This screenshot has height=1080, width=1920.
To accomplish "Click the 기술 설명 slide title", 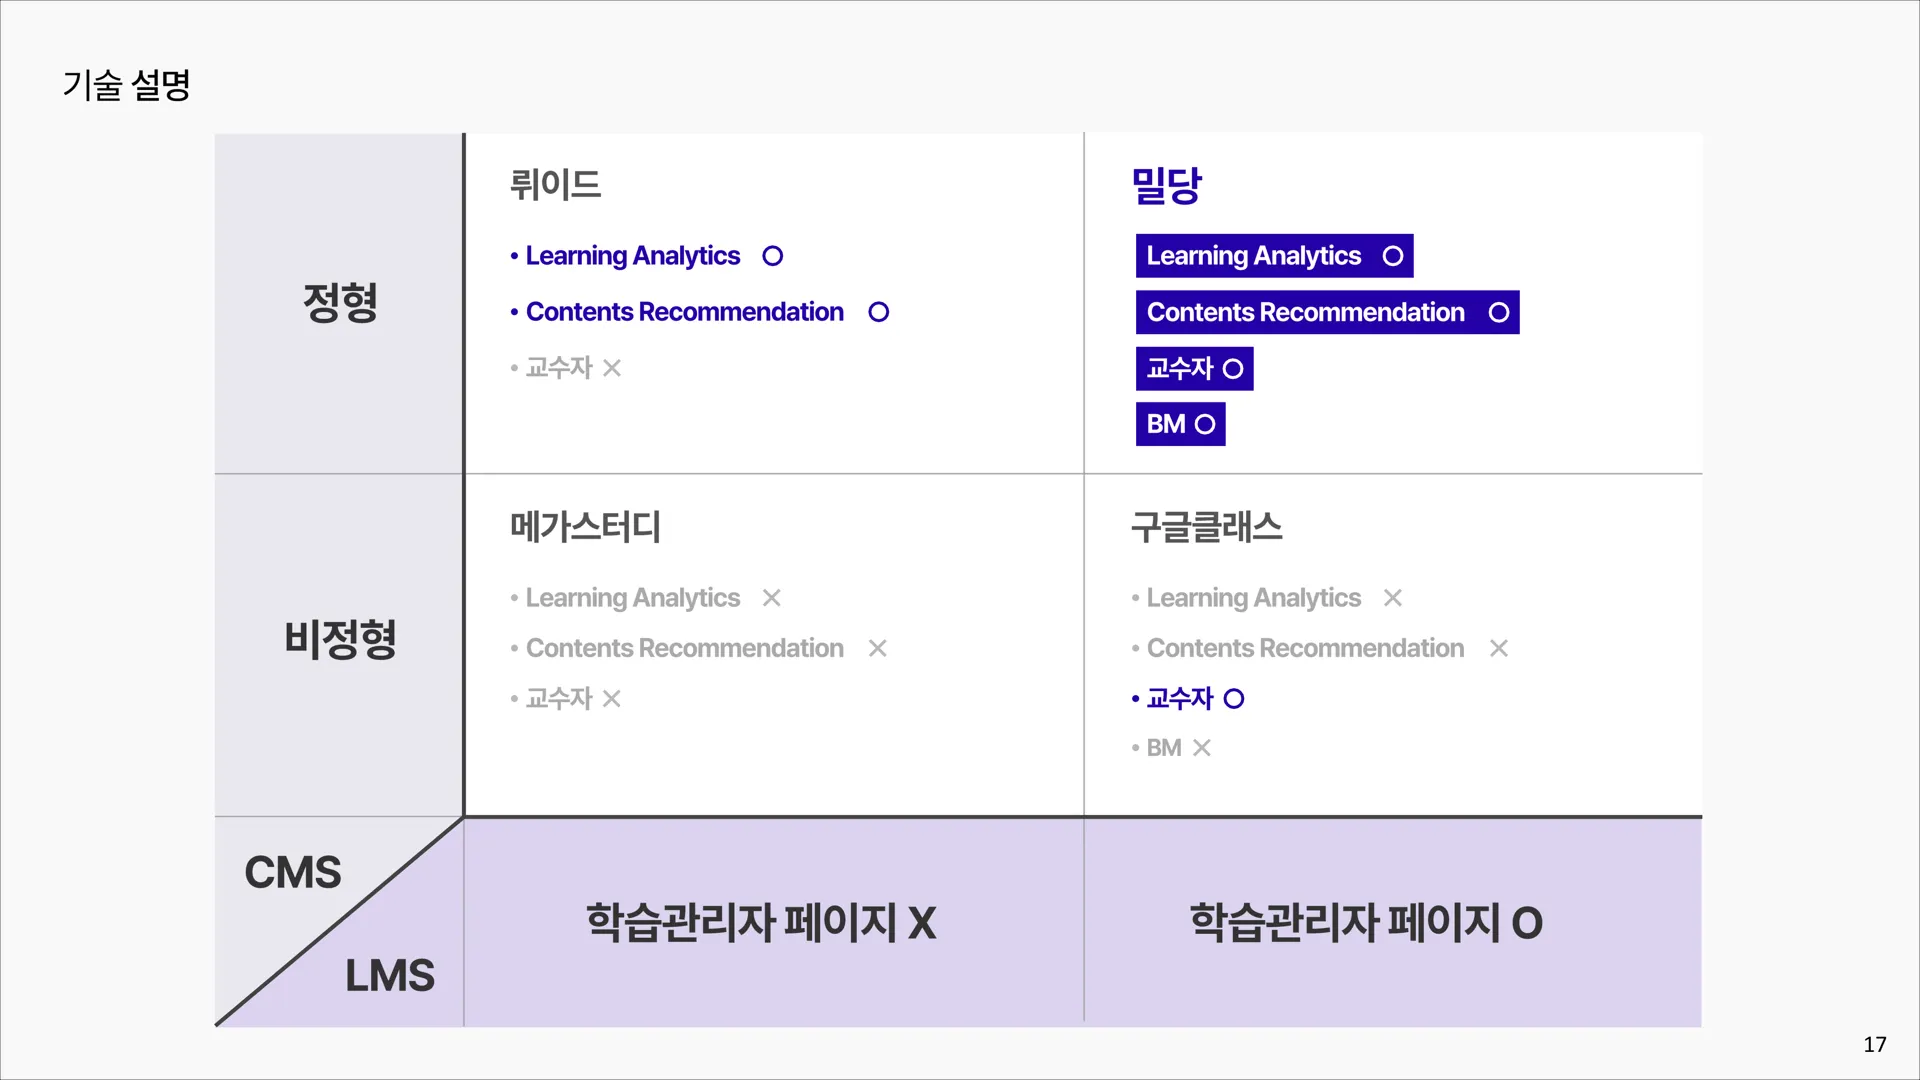I will tap(126, 85).
